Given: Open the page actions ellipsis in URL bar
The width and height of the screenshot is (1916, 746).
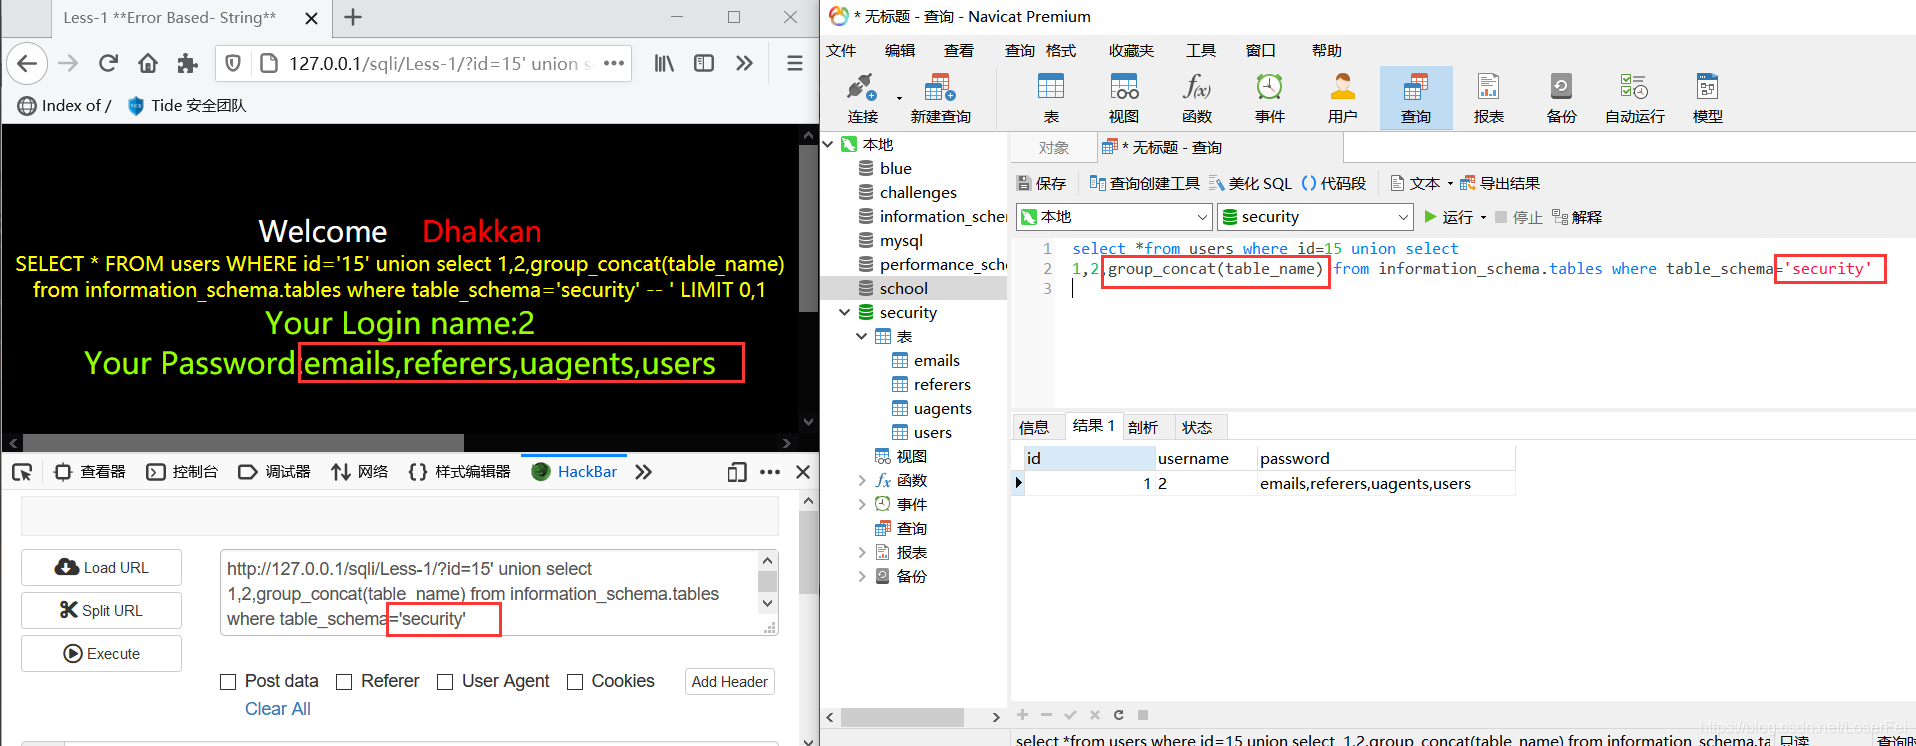Looking at the screenshot, I should click(x=614, y=63).
